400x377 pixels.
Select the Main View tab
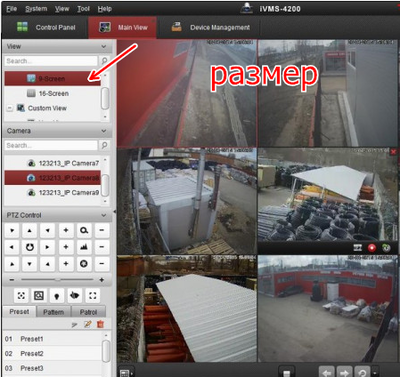(x=123, y=27)
